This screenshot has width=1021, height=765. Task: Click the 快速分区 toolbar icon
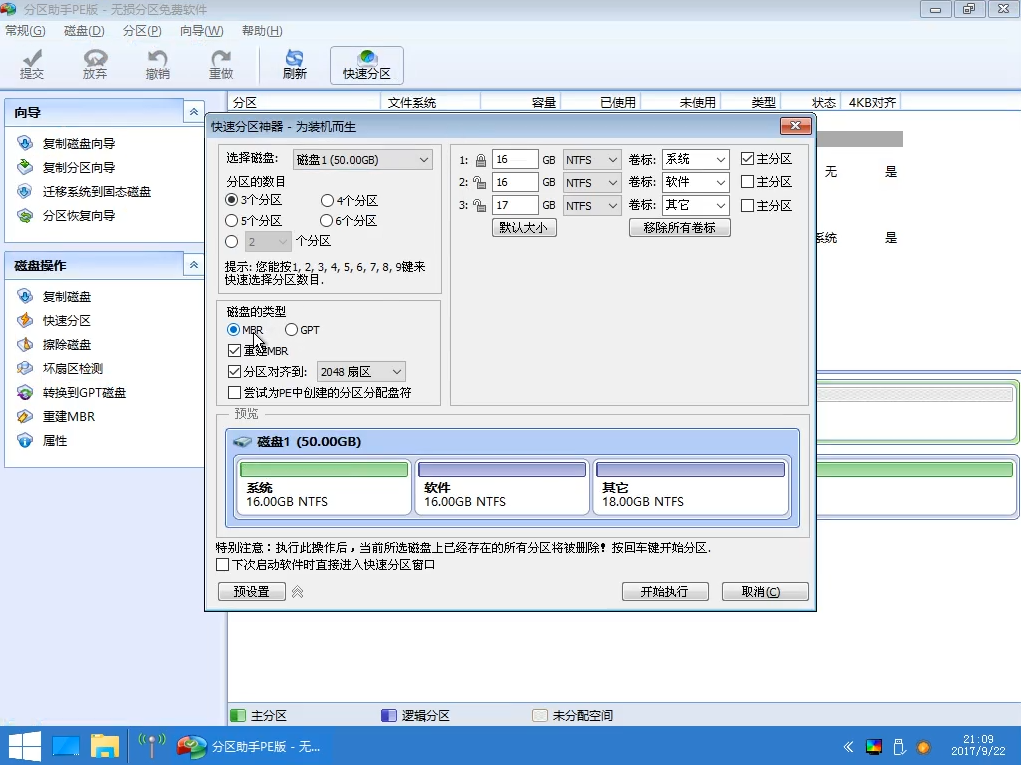[367, 65]
